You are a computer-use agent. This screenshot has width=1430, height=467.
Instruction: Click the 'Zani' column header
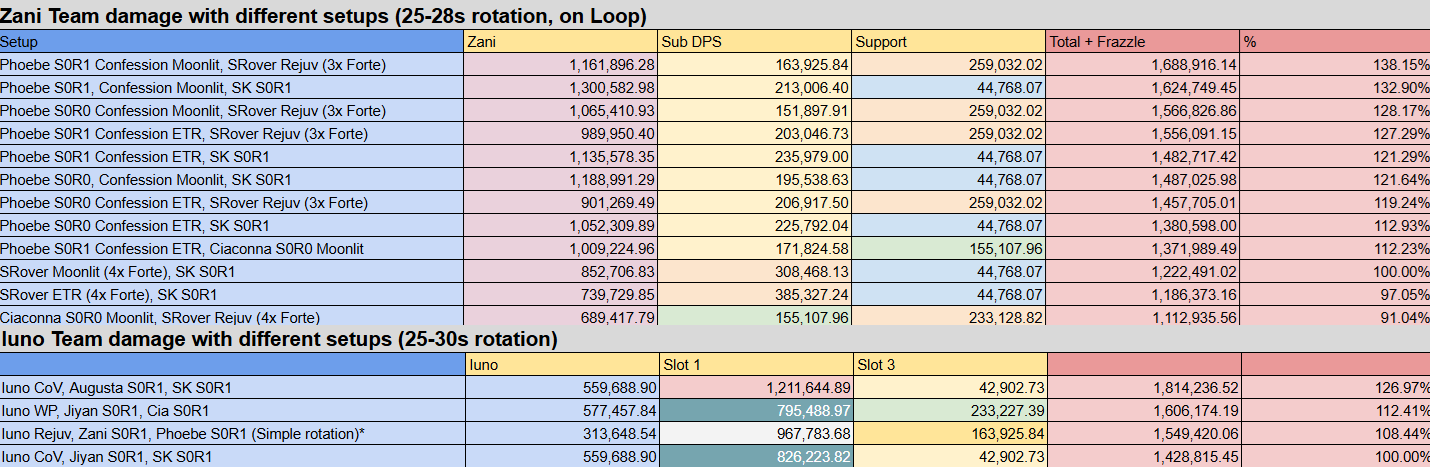[561, 42]
